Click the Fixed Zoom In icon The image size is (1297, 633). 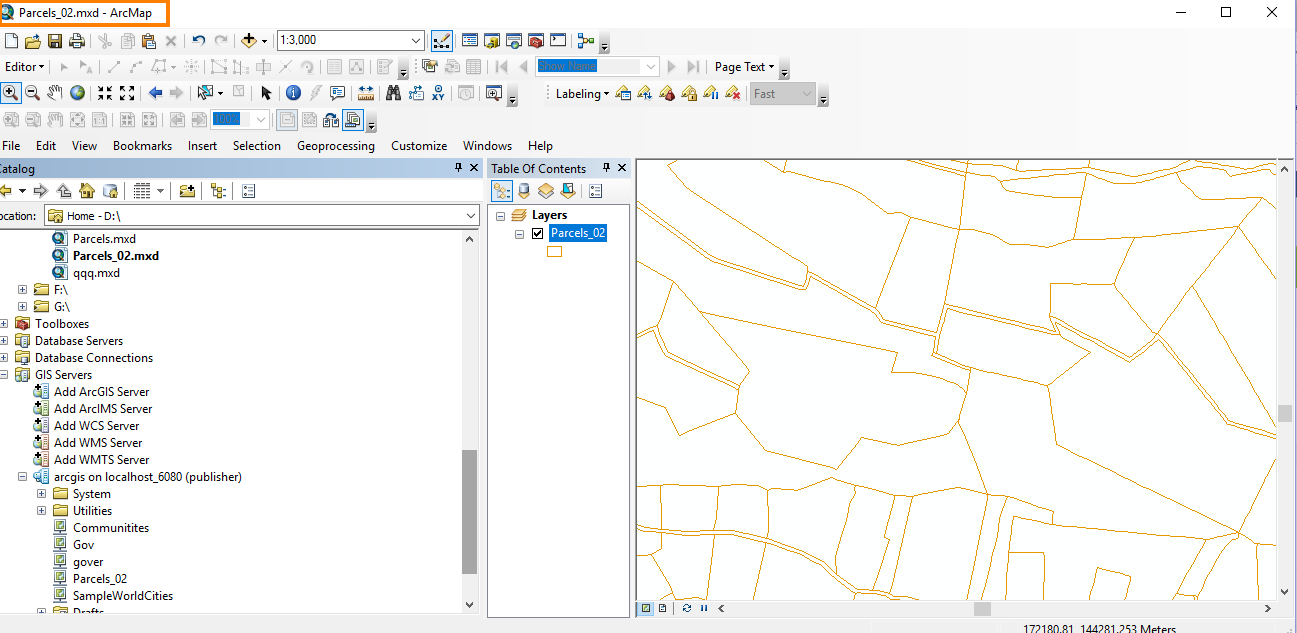[x=105, y=93]
